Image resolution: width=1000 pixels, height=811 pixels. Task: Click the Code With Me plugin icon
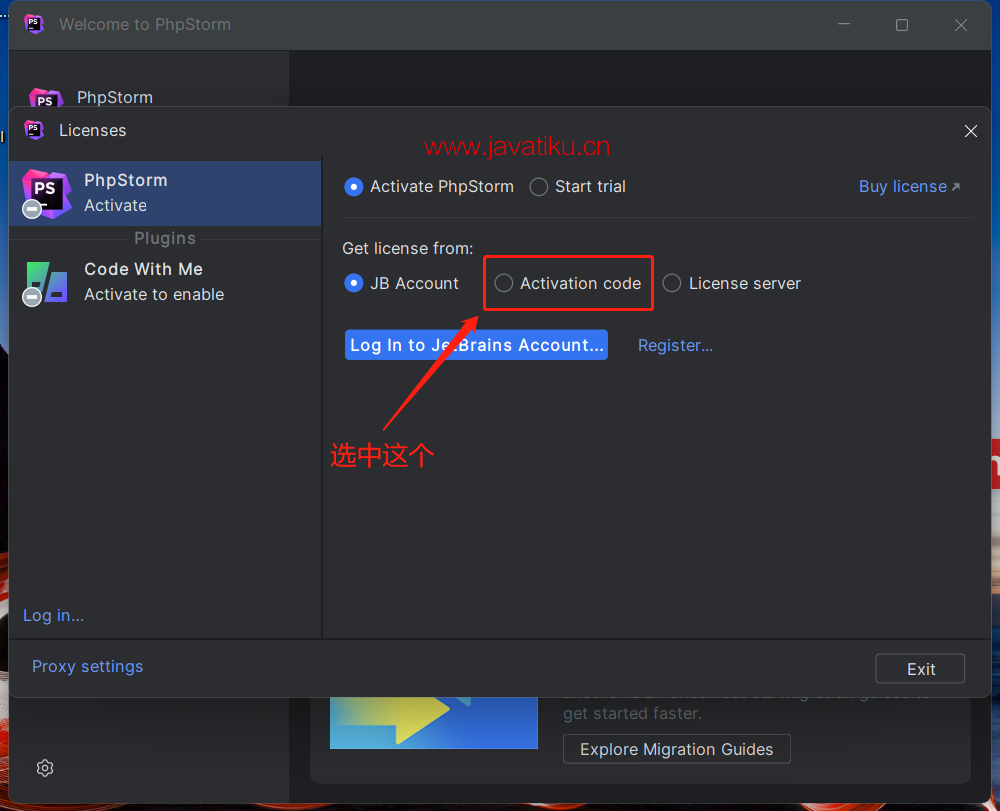[46, 282]
